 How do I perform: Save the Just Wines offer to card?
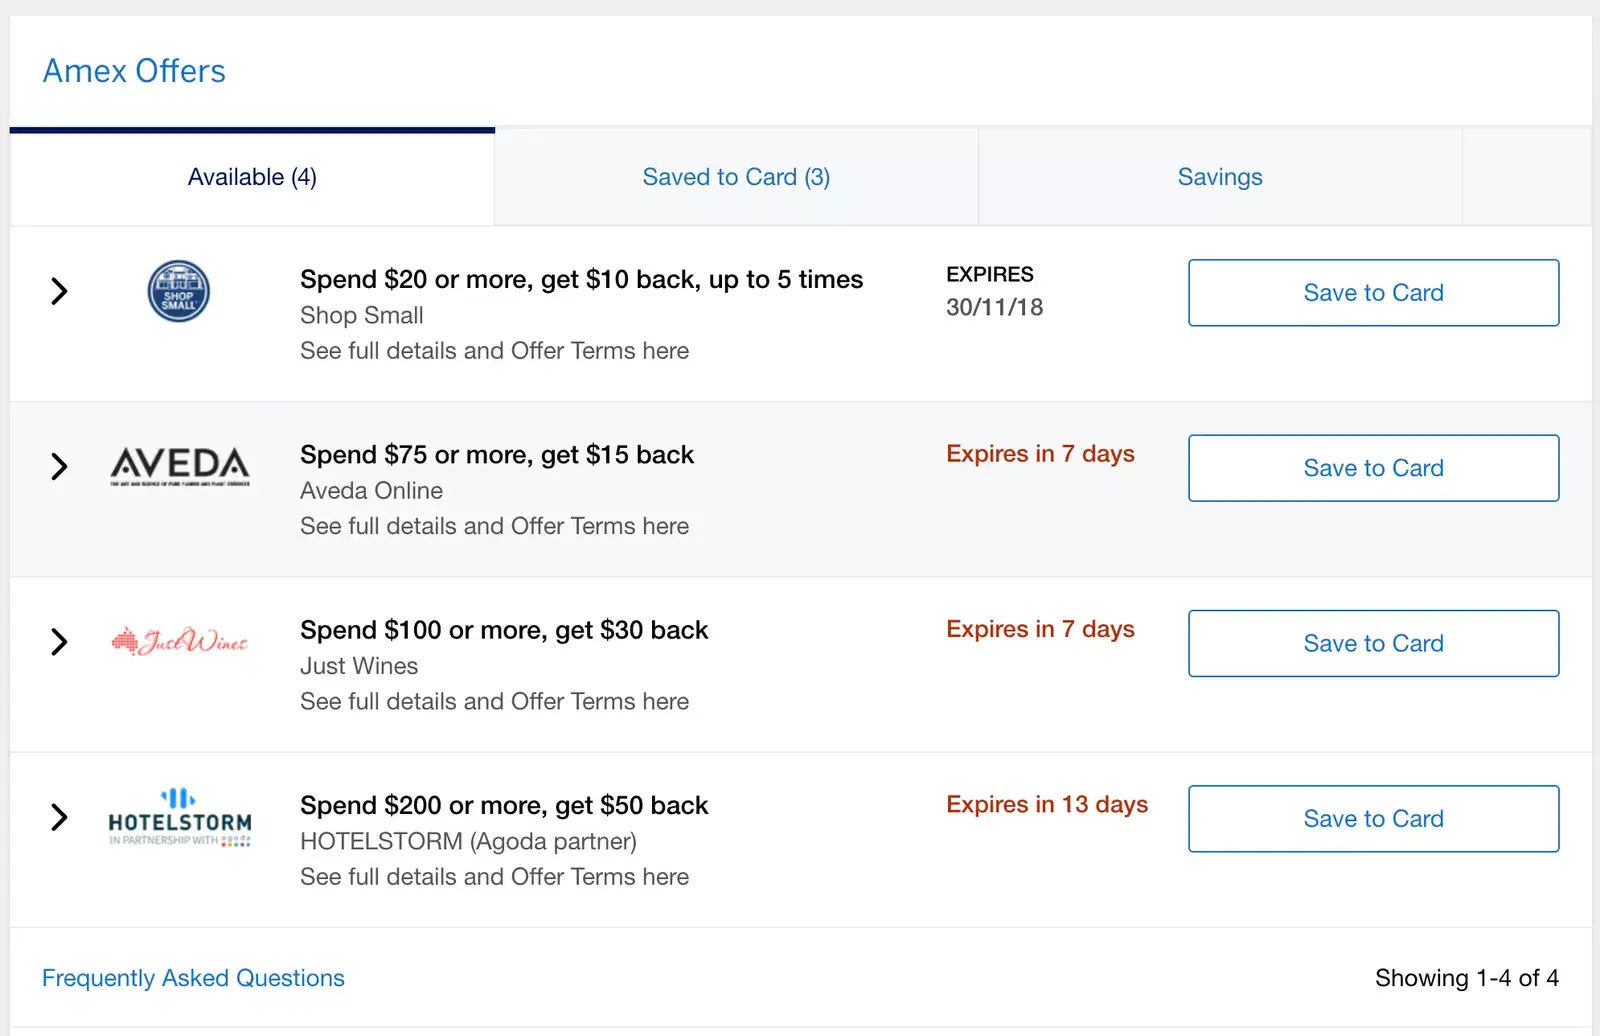(1373, 643)
